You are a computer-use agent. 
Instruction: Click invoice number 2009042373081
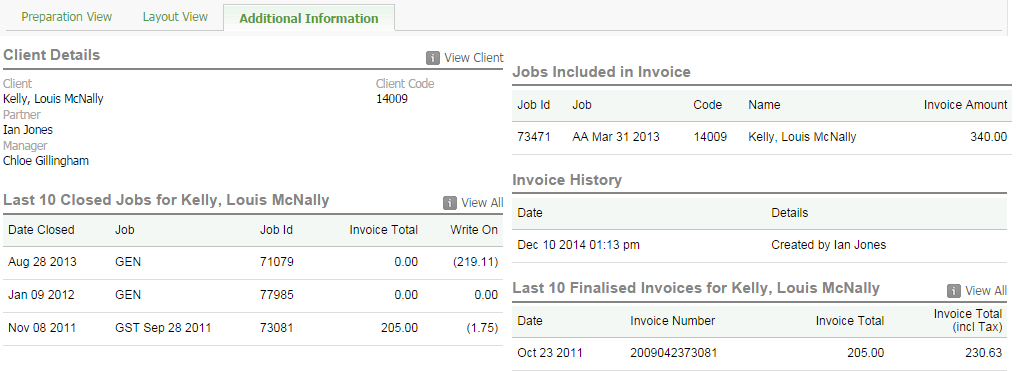pyautogui.click(x=673, y=354)
